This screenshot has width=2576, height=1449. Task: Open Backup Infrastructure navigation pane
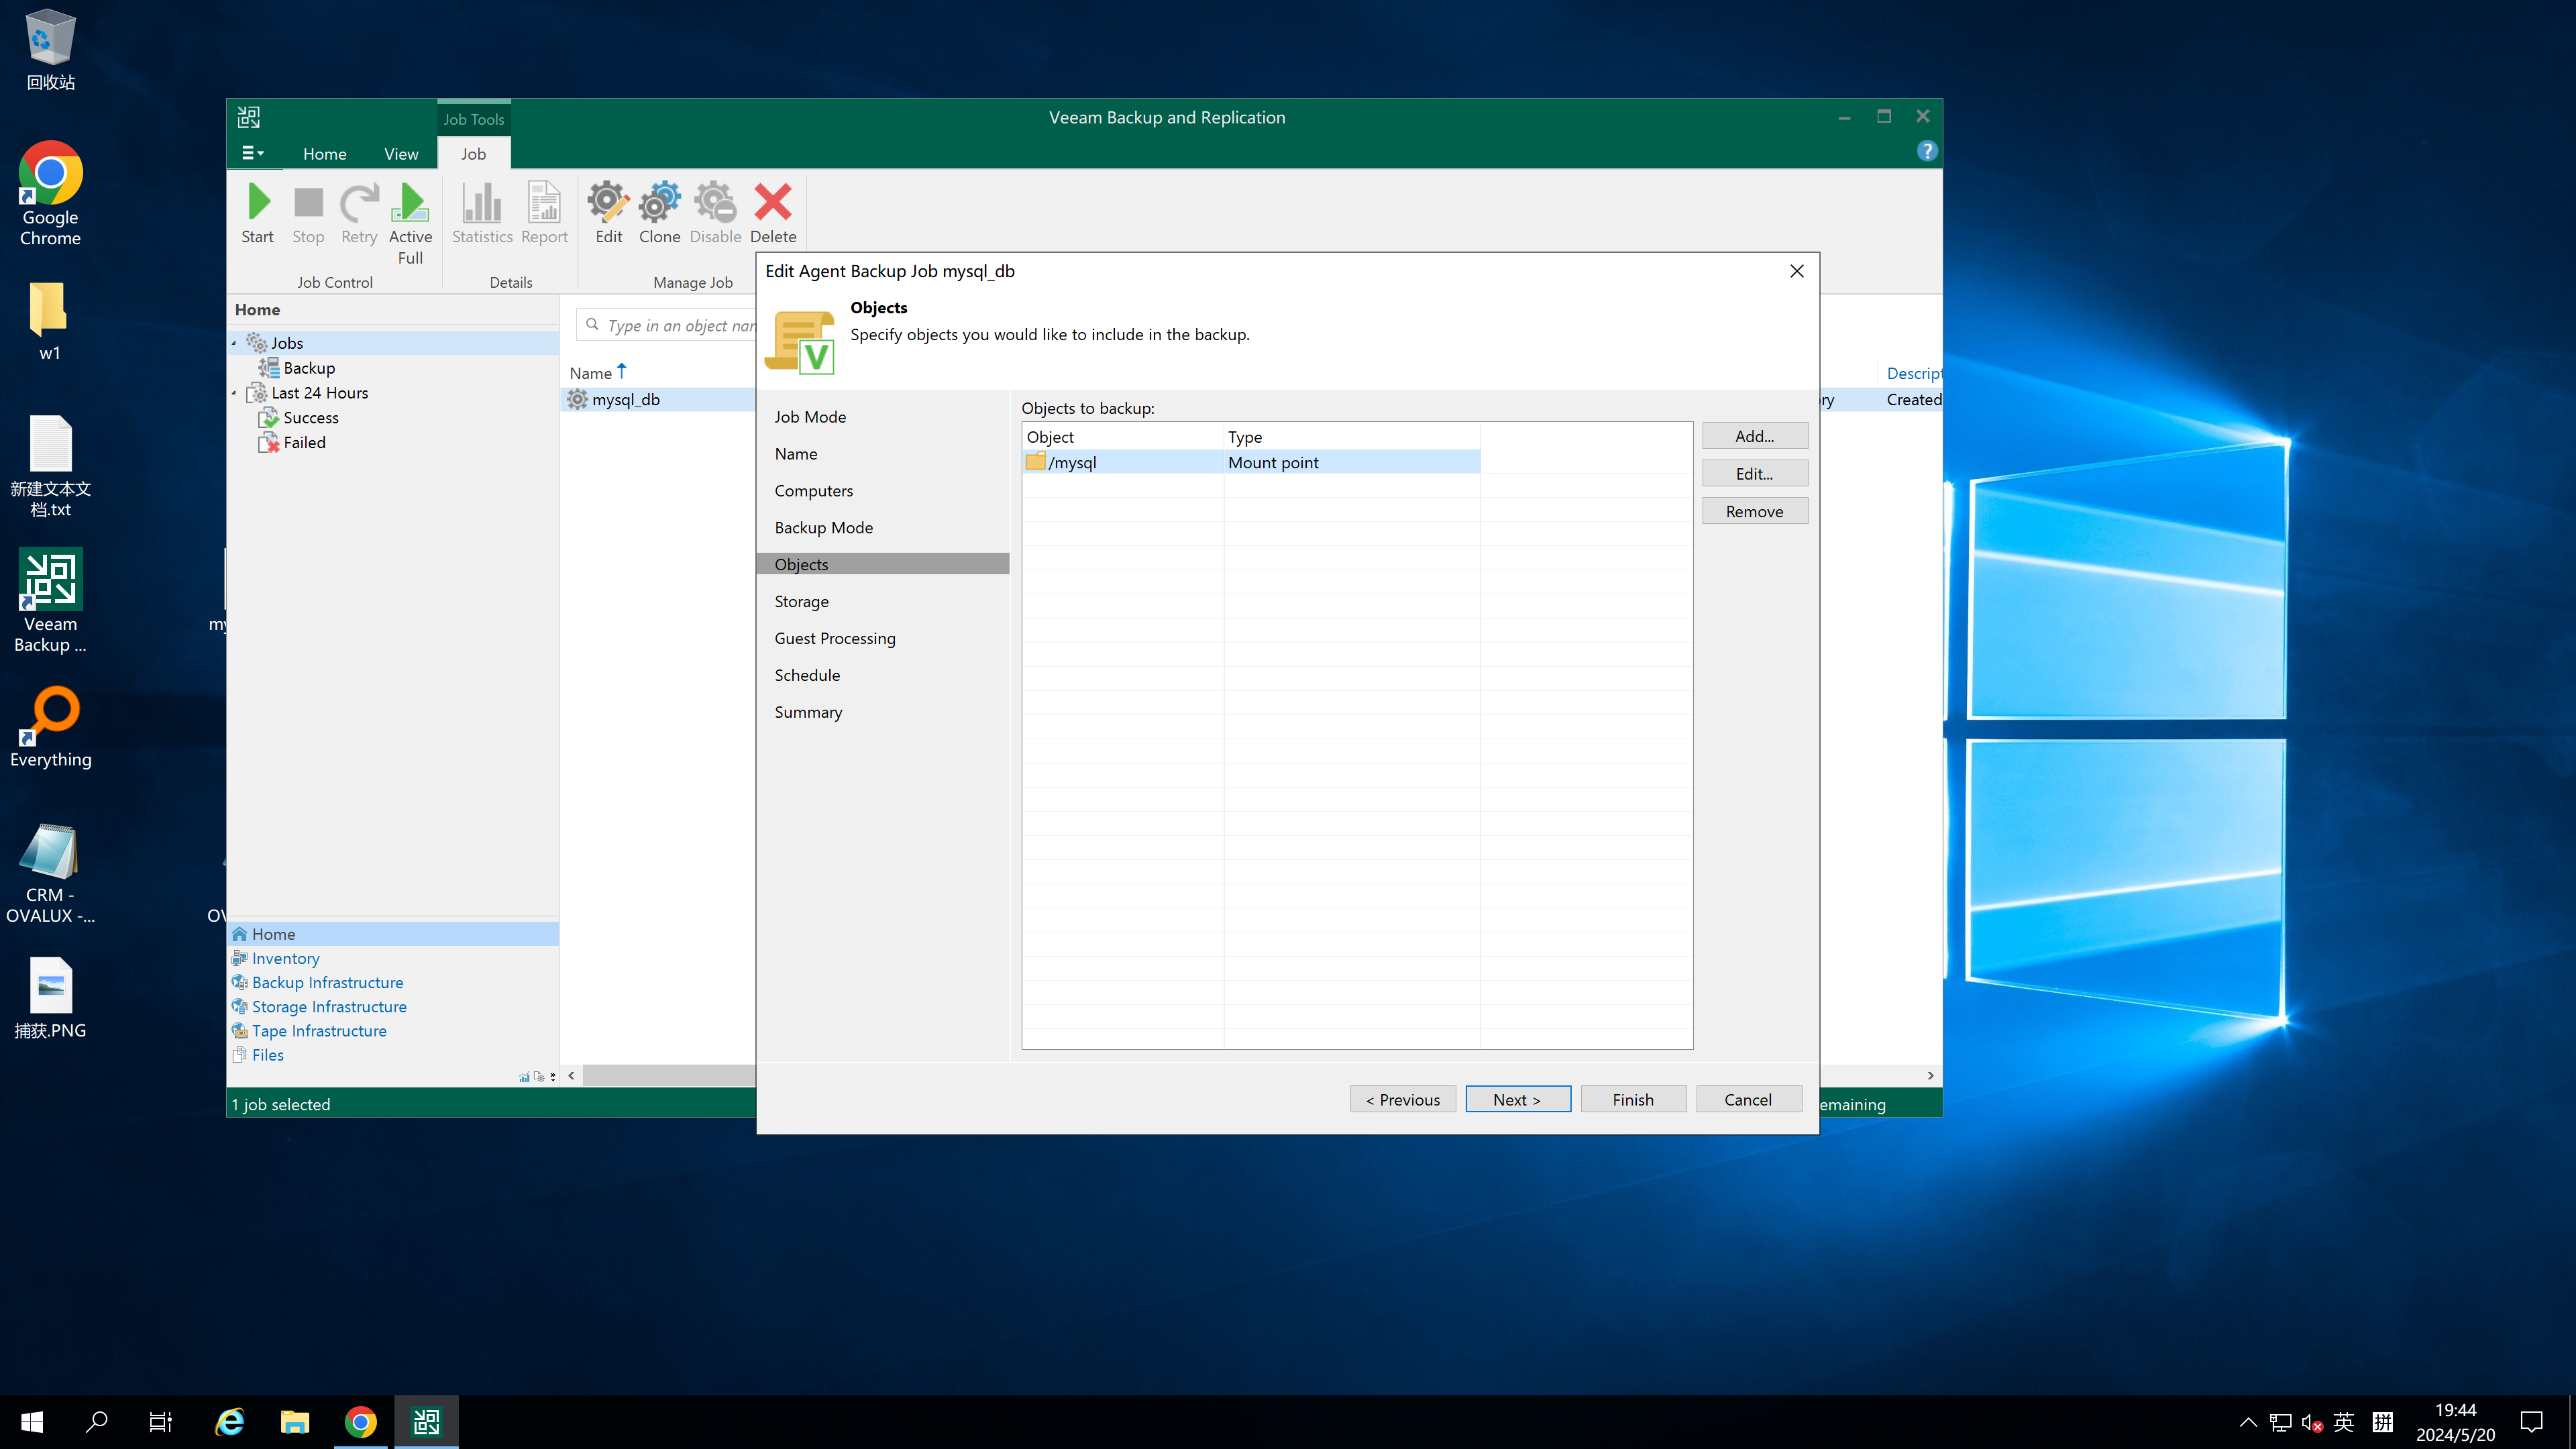[327, 982]
